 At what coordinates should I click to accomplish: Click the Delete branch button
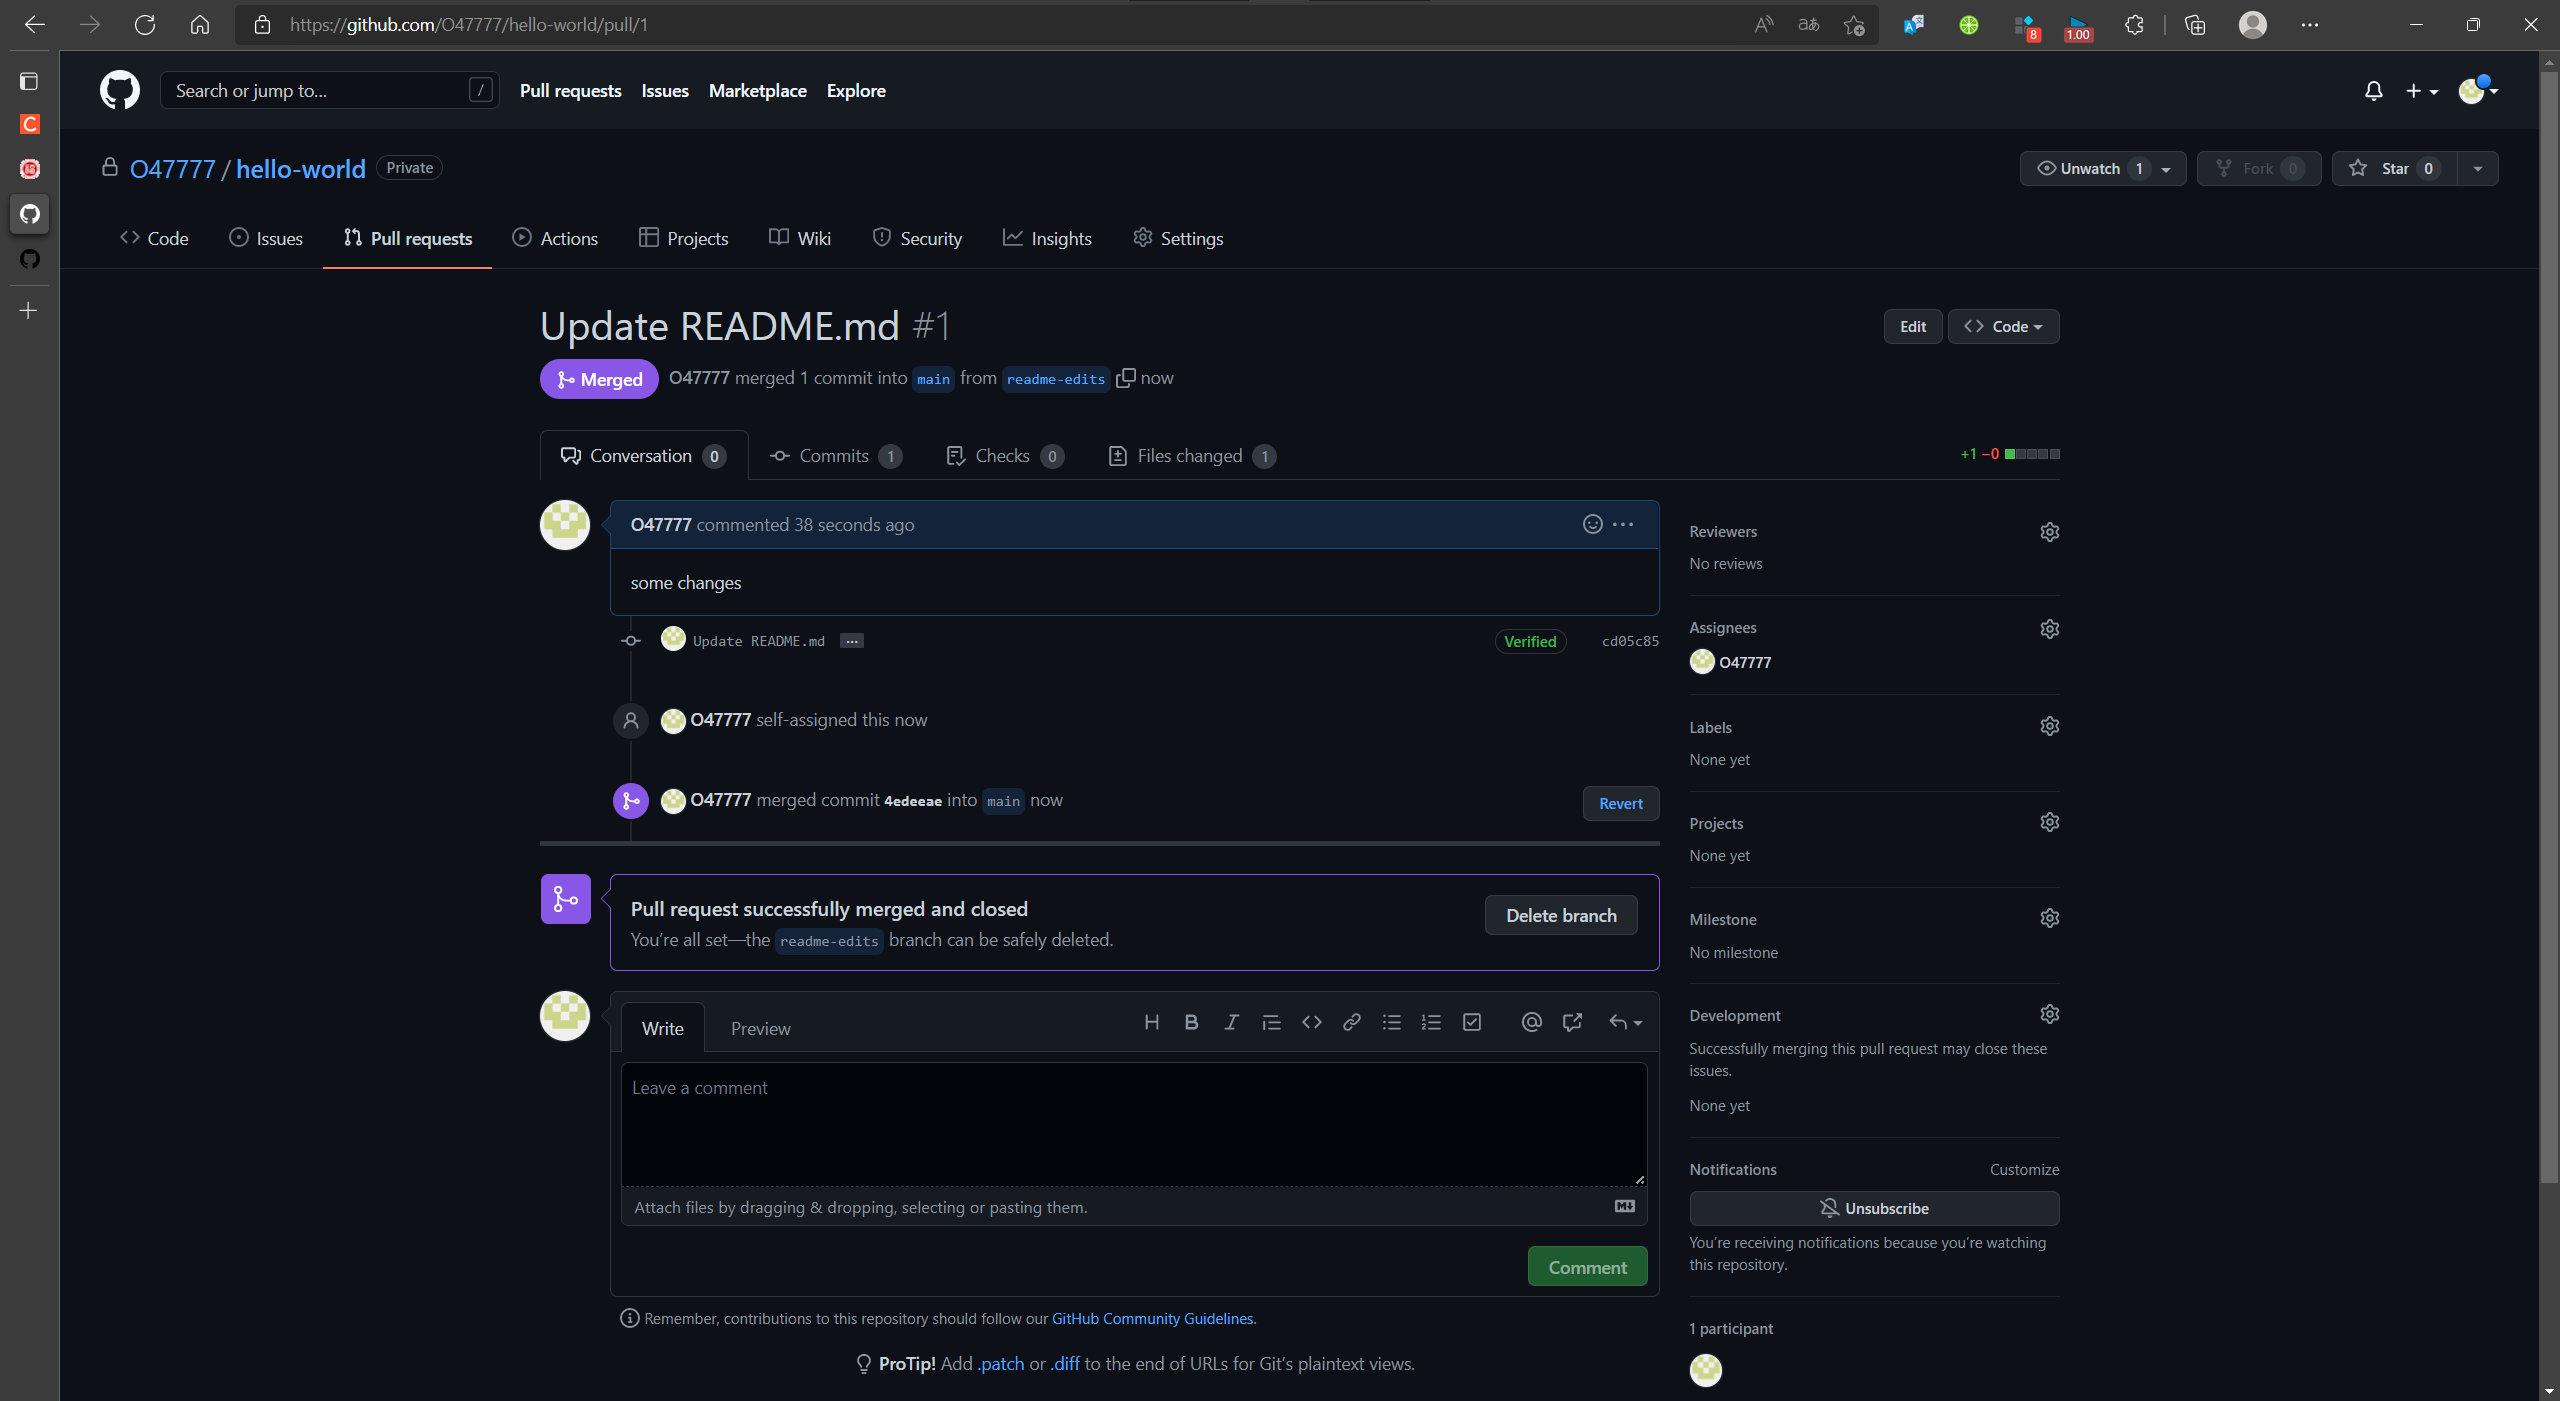[x=1560, y=915]
